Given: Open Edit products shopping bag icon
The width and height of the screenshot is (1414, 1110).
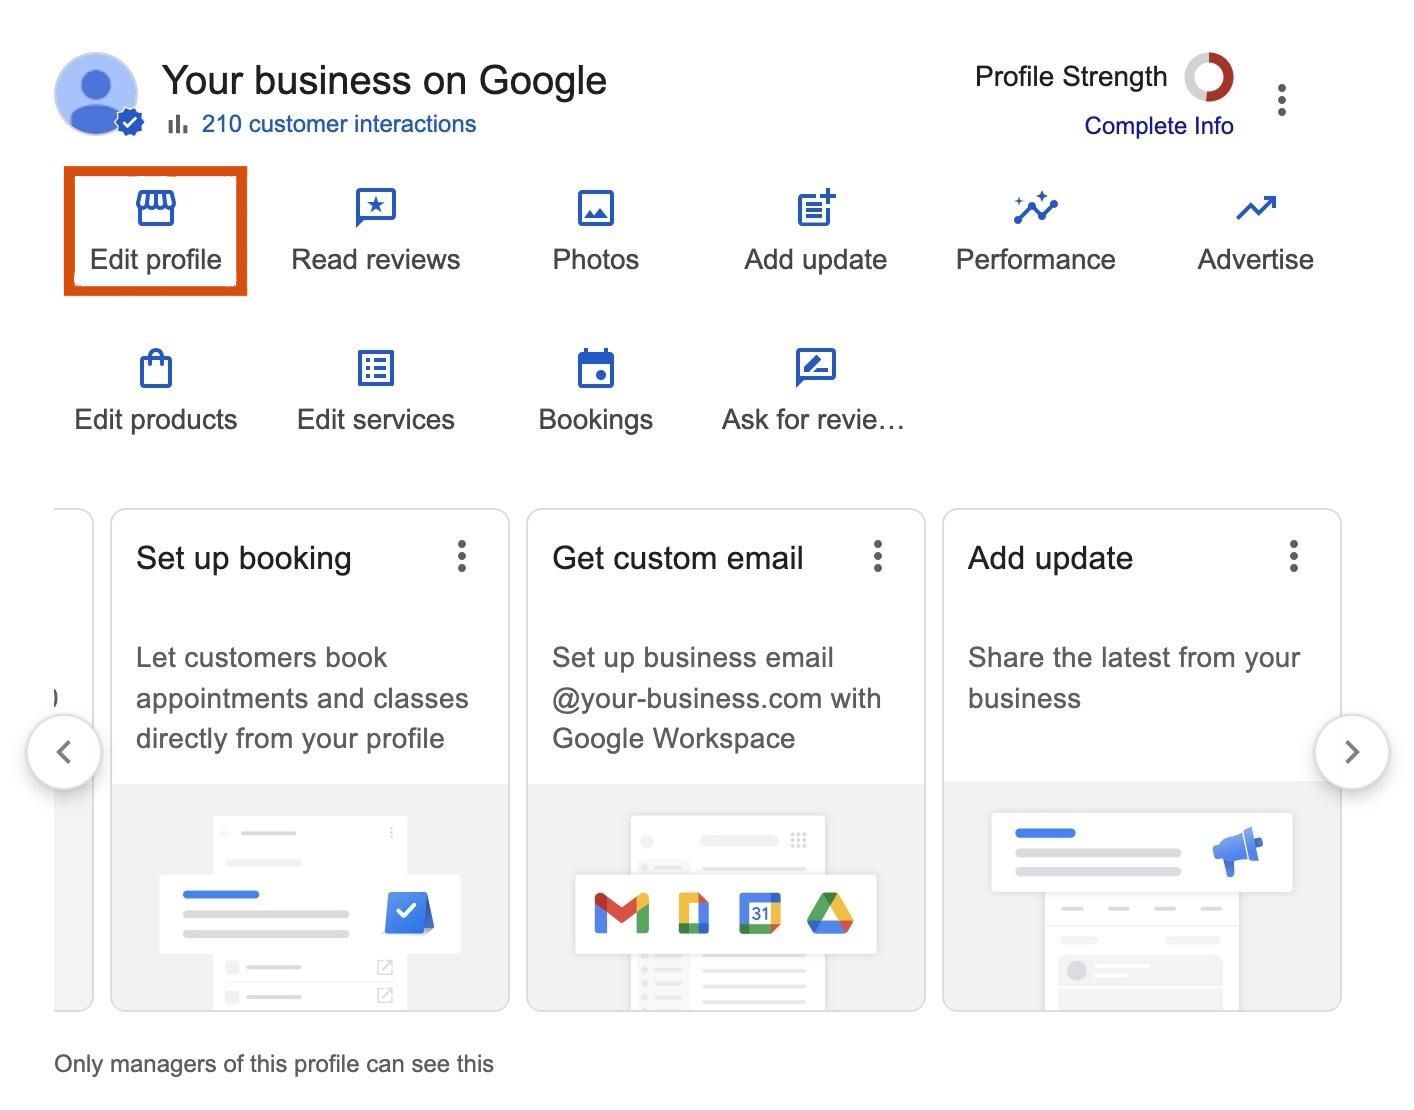Looking at the screenshot, I should [x=156, y=368].
